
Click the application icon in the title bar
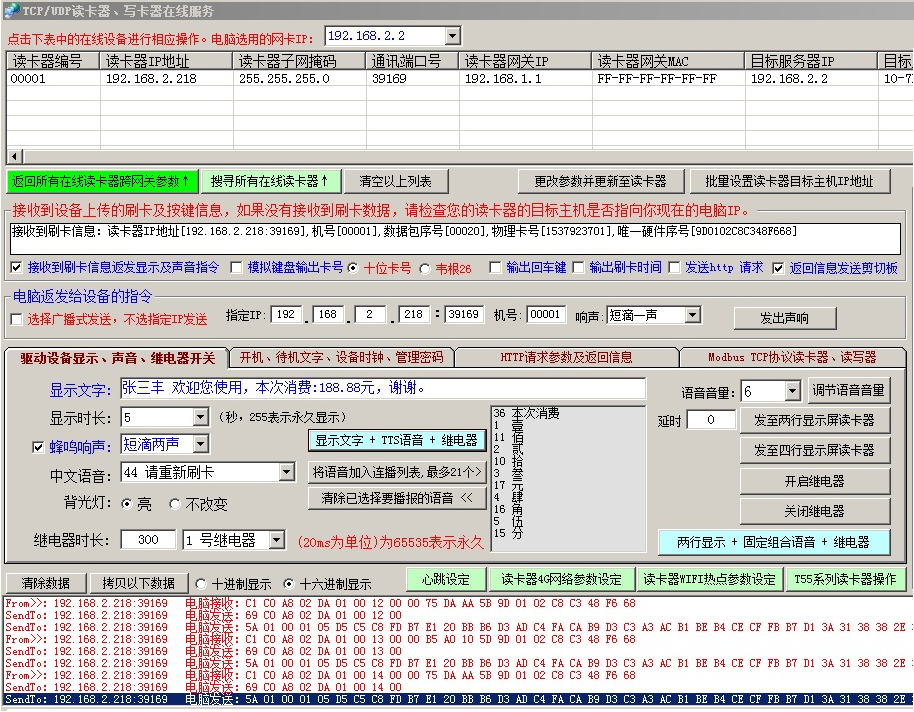tap(11, 10)
